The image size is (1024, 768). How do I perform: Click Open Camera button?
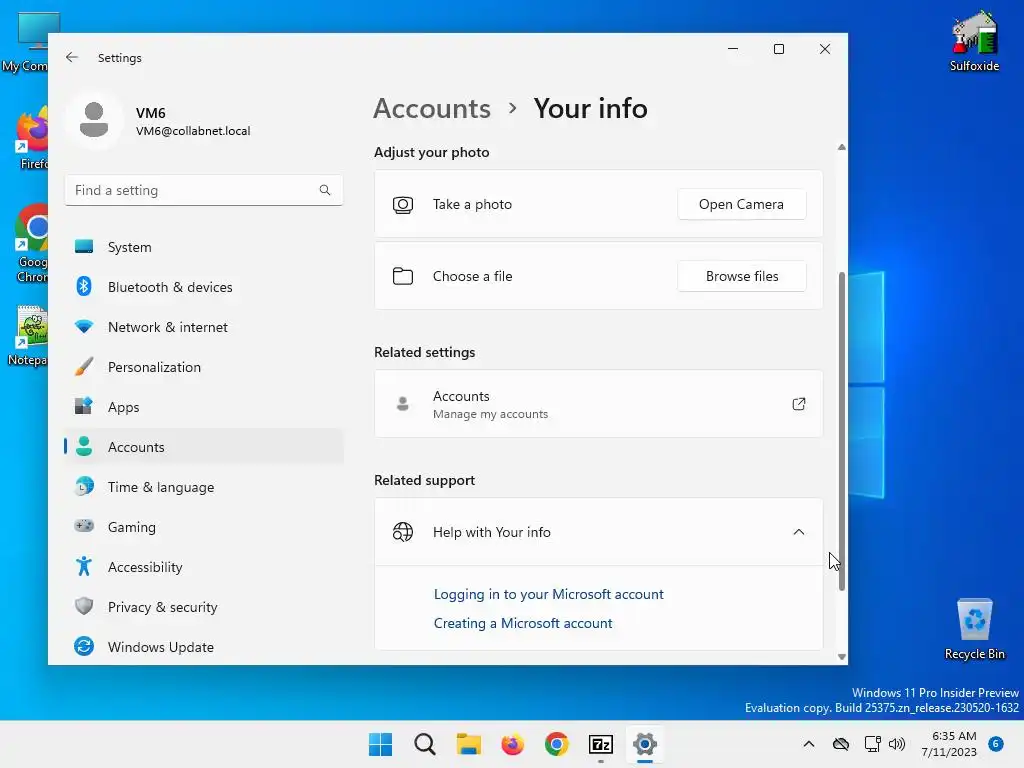tap(741, 204)
